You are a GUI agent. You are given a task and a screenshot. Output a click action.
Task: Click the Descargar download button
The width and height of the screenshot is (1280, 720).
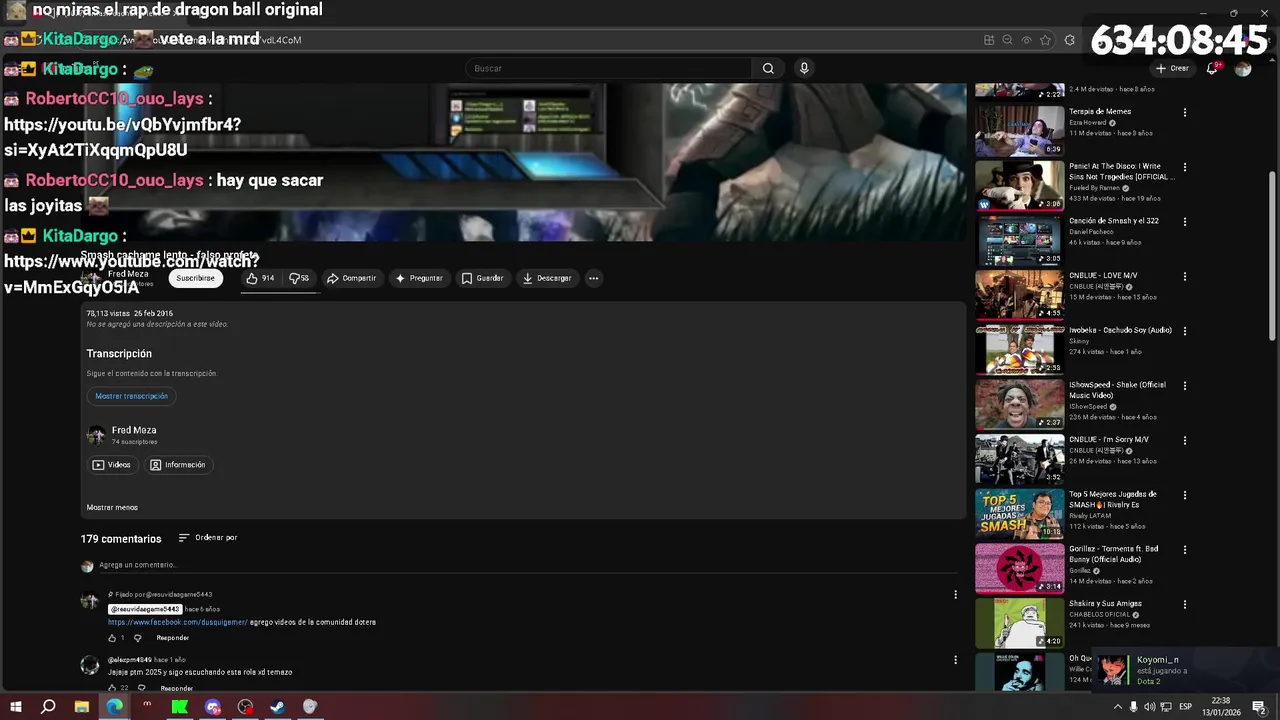point(547,278)
